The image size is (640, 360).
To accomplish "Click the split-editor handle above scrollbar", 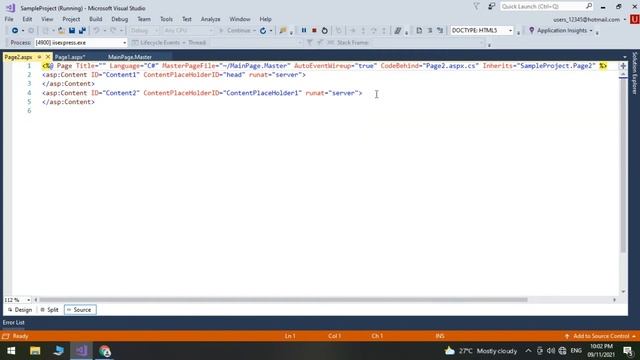I will 623,66.
